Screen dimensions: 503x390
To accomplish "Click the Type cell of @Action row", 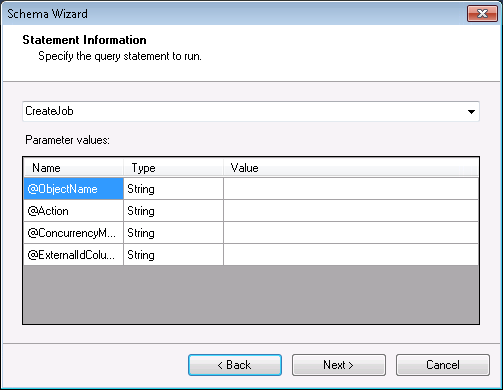I will coord(173,211).
